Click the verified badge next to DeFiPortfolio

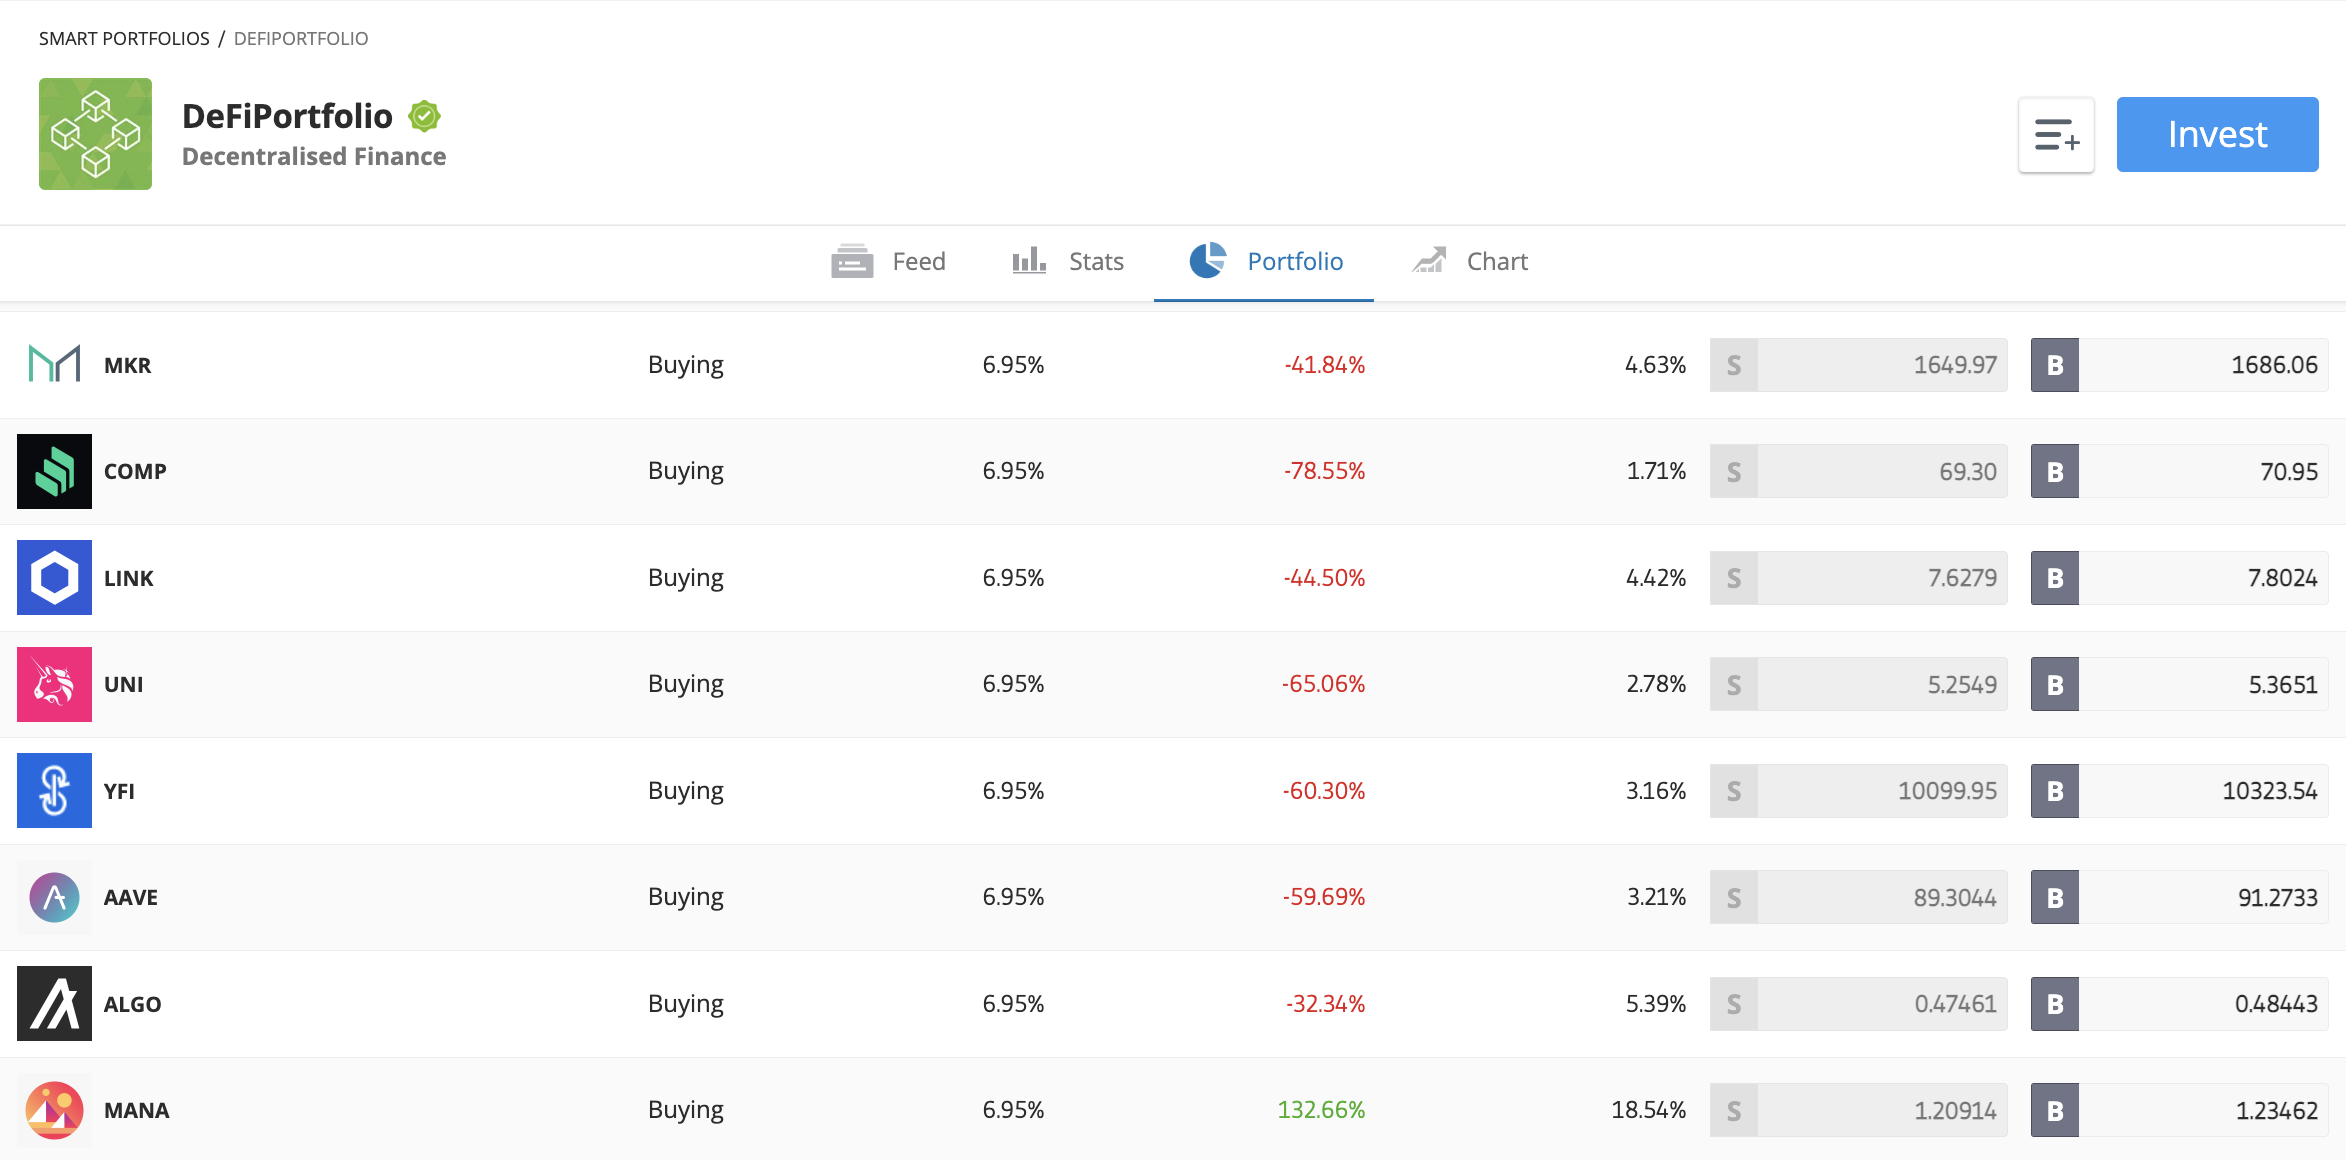point(424,116)
